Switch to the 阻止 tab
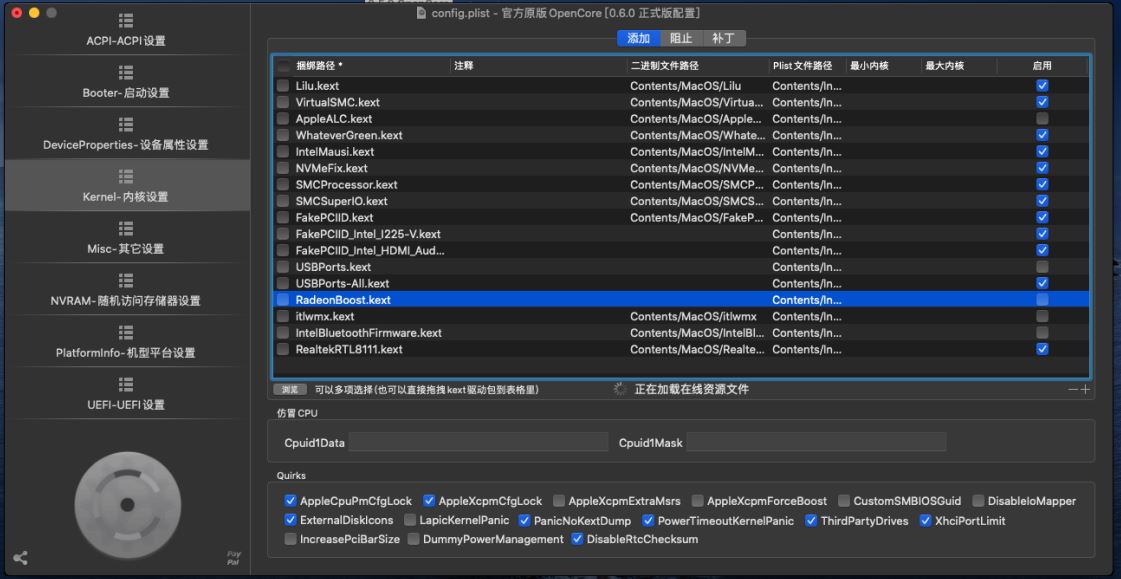This screenshot has width=1121, height=579. tap(680, 38)
